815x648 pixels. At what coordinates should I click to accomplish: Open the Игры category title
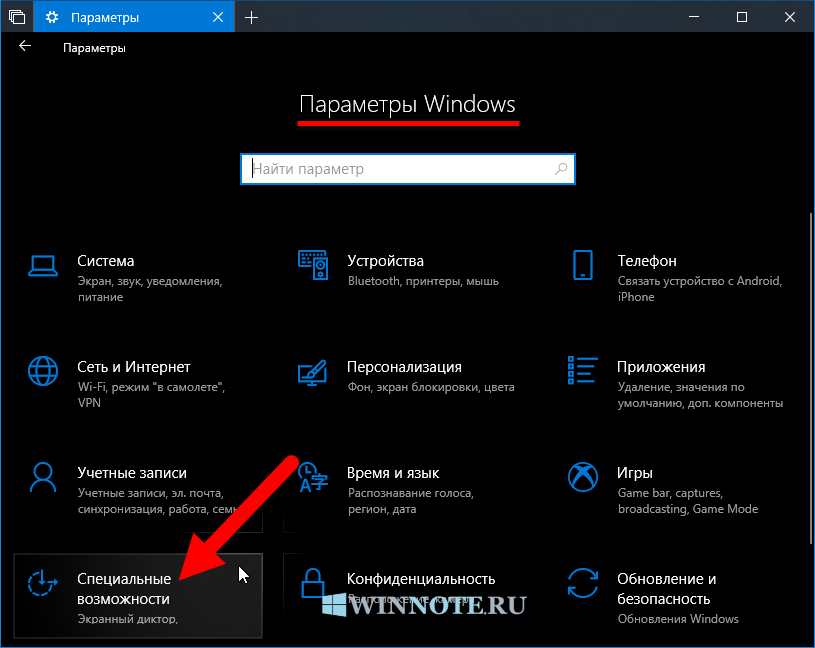(x=634, y=473)
